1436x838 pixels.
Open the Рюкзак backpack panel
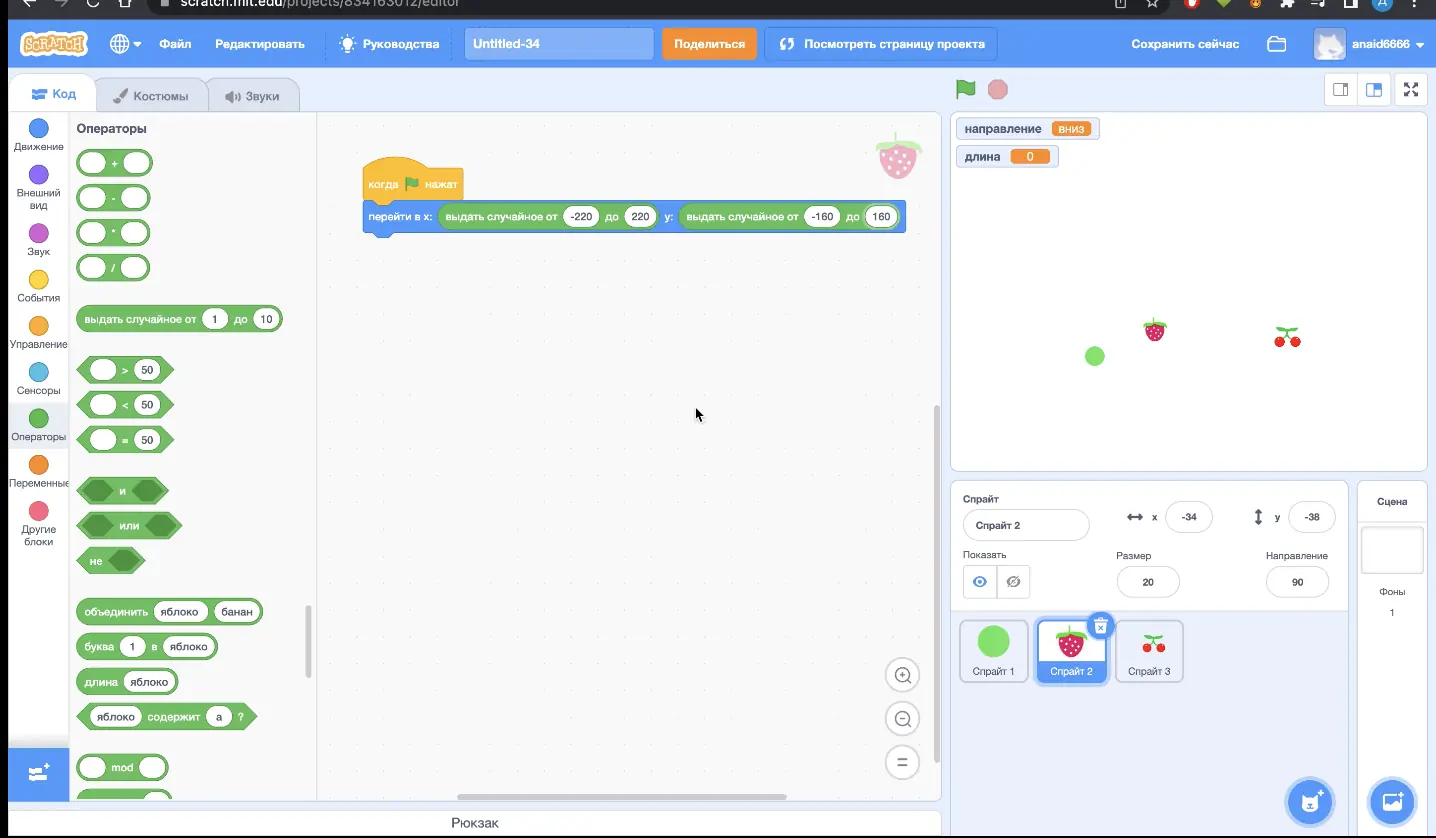475,823
